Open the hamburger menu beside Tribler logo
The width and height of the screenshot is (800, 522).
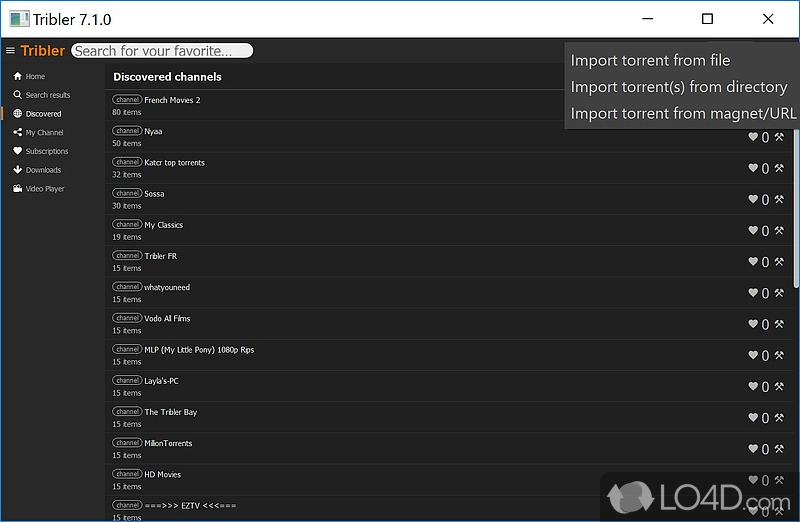coord(10,51)
